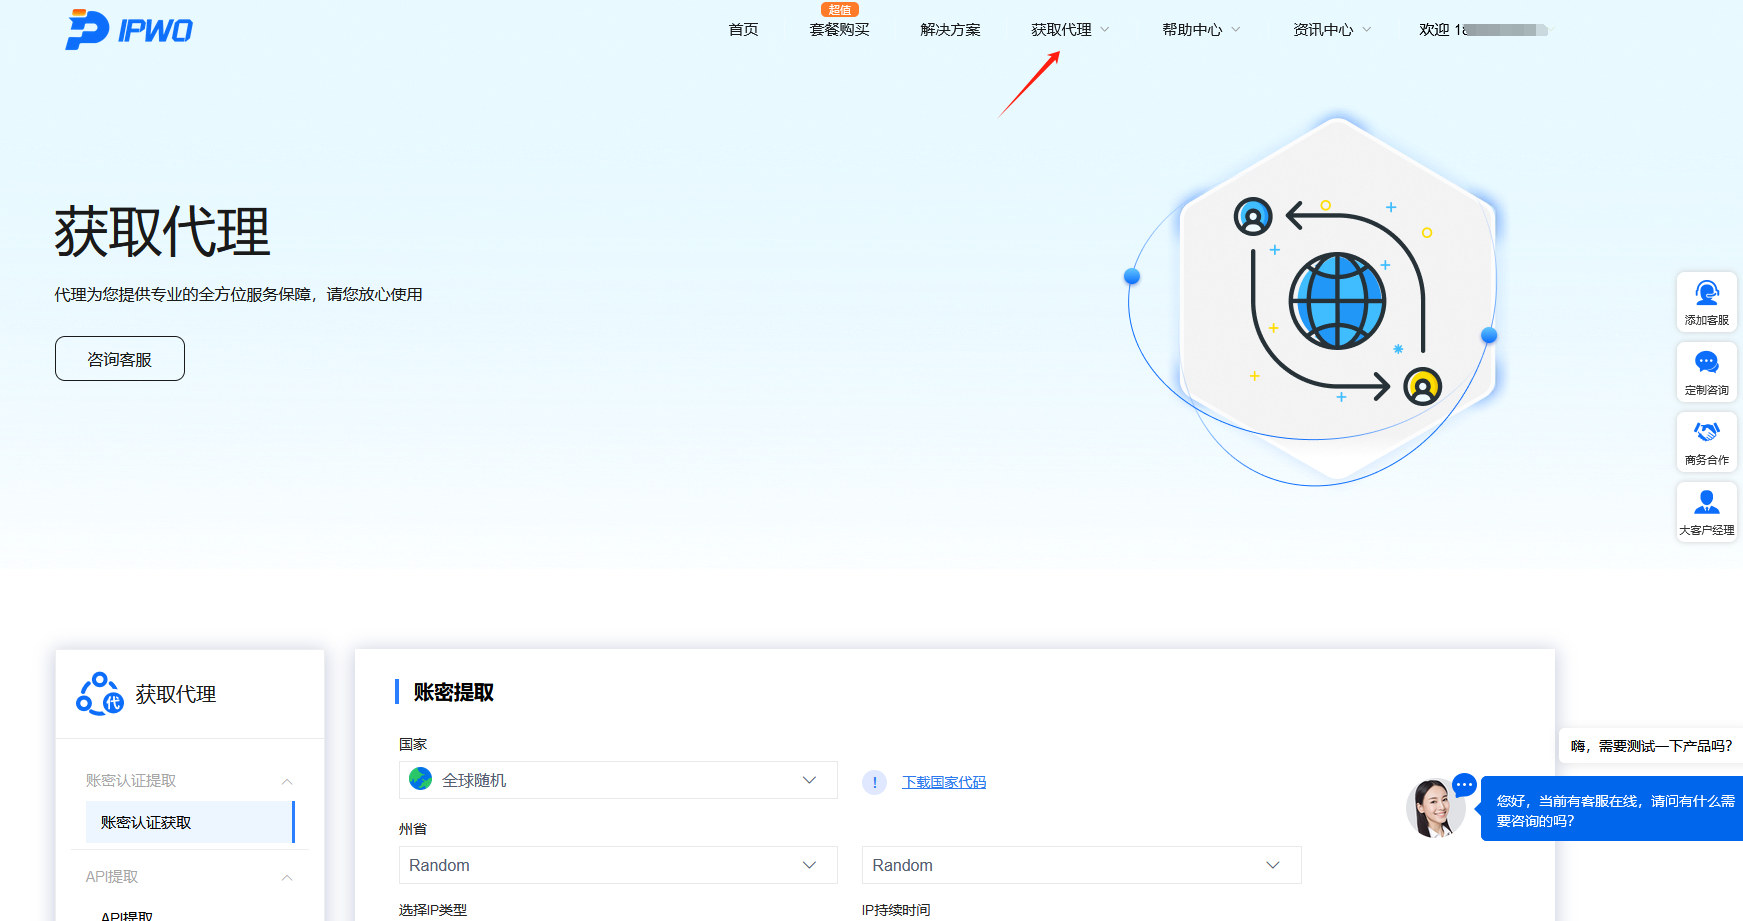Open 大客户经理 contact icon
The image size is (1743, 921).
point(1706,510)
